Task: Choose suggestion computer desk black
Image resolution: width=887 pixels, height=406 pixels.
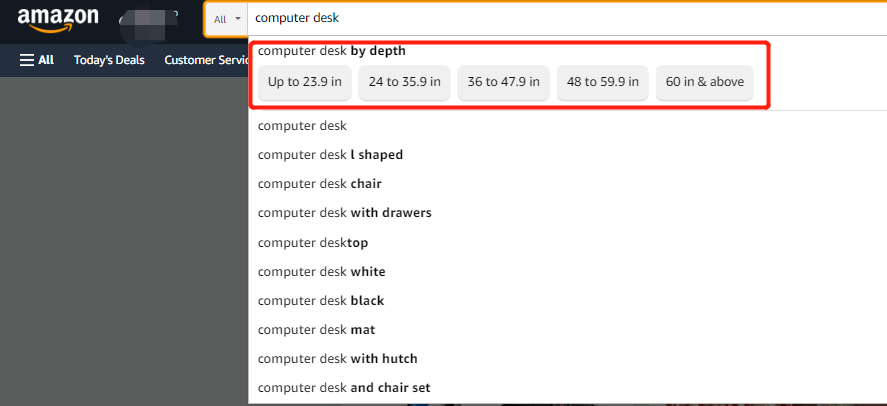Action: tap(567, 300)
